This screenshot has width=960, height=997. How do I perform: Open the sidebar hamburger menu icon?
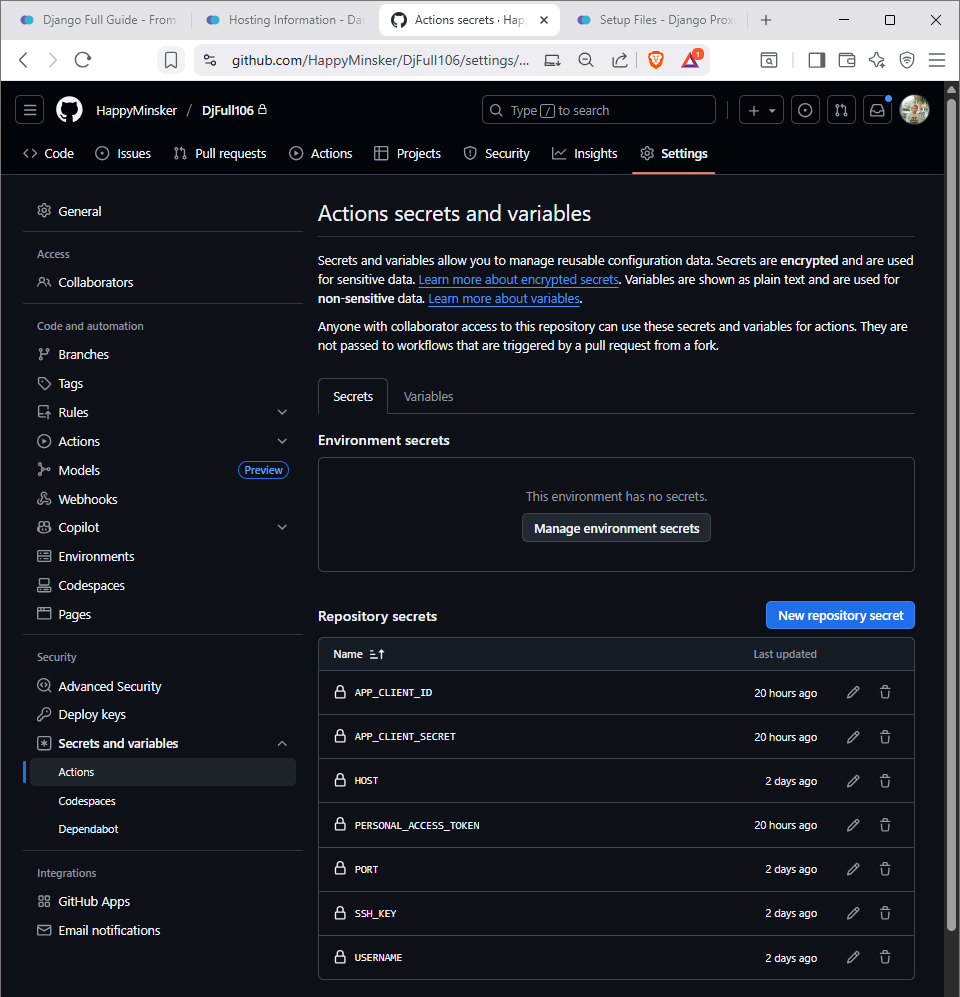click(x=29, y=109)
